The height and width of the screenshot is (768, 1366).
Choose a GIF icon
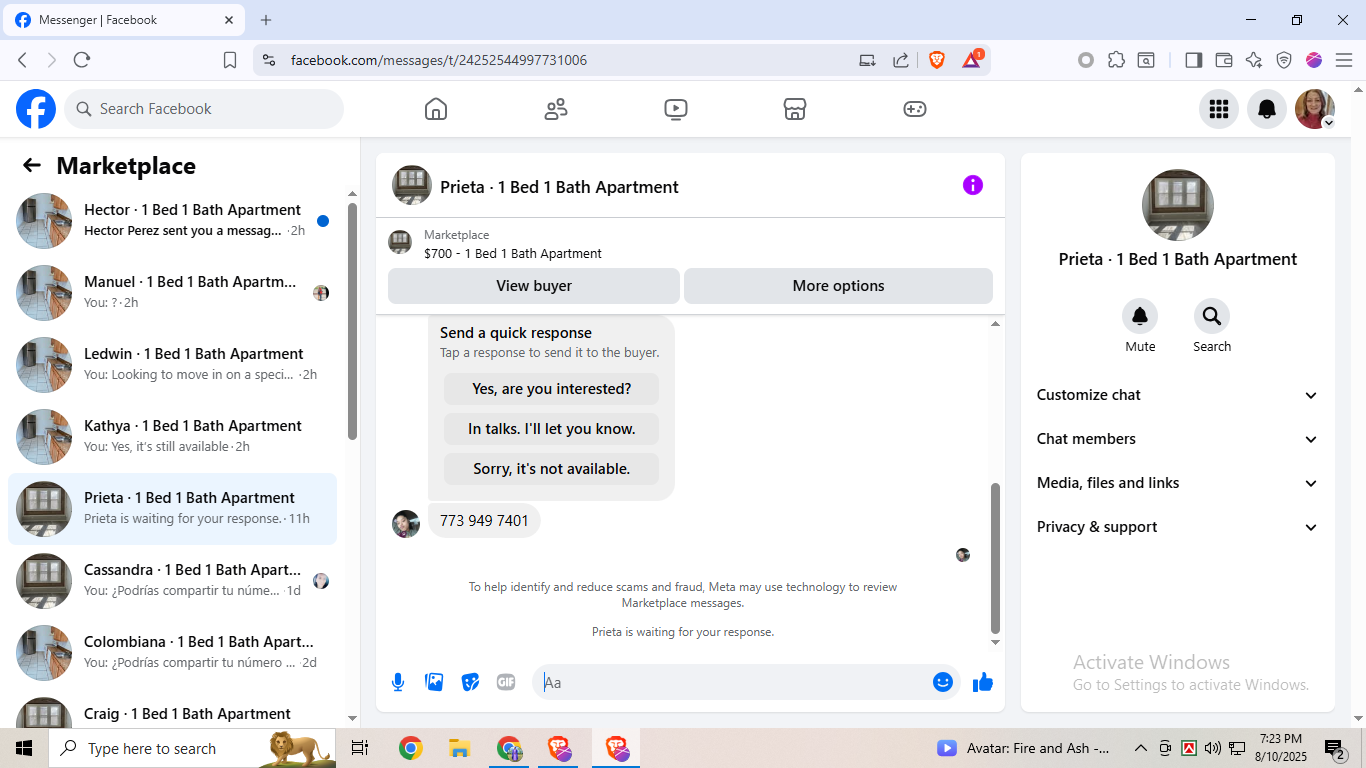[506, 682]
